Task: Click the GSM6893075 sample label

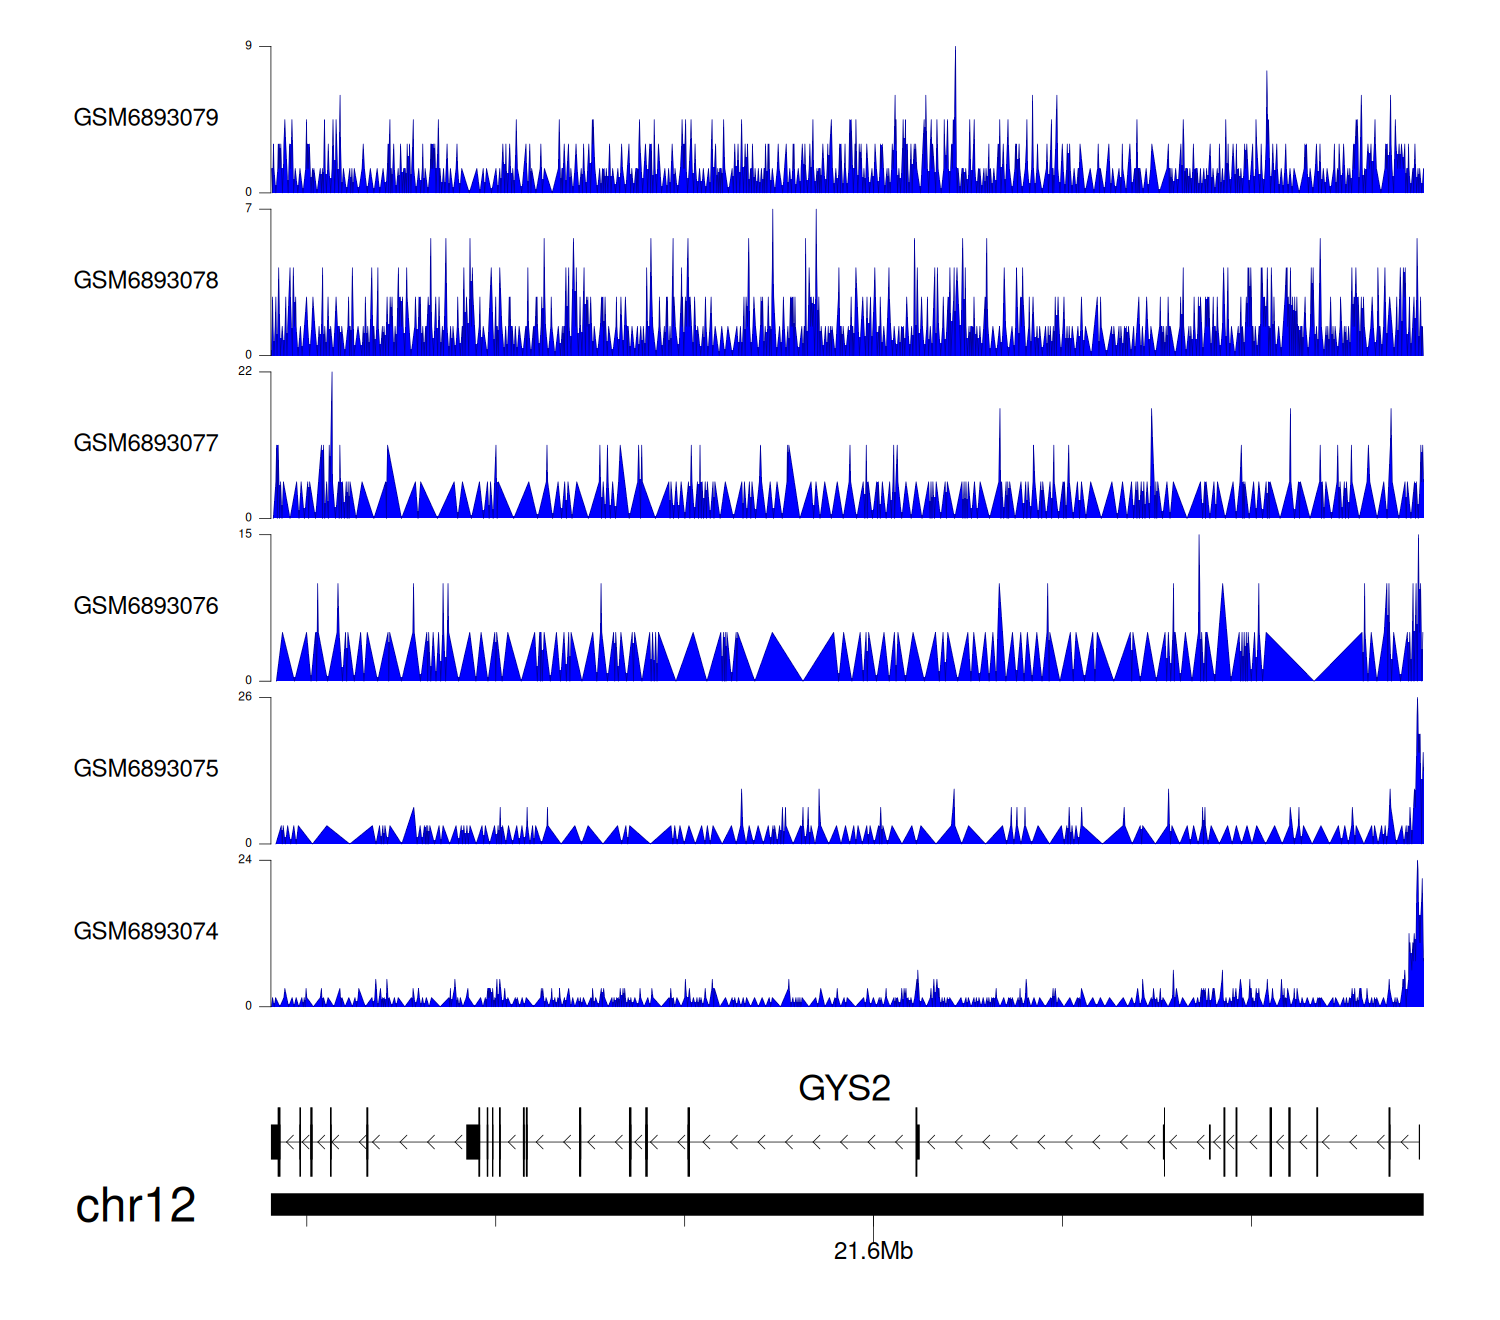Action: 146,769
